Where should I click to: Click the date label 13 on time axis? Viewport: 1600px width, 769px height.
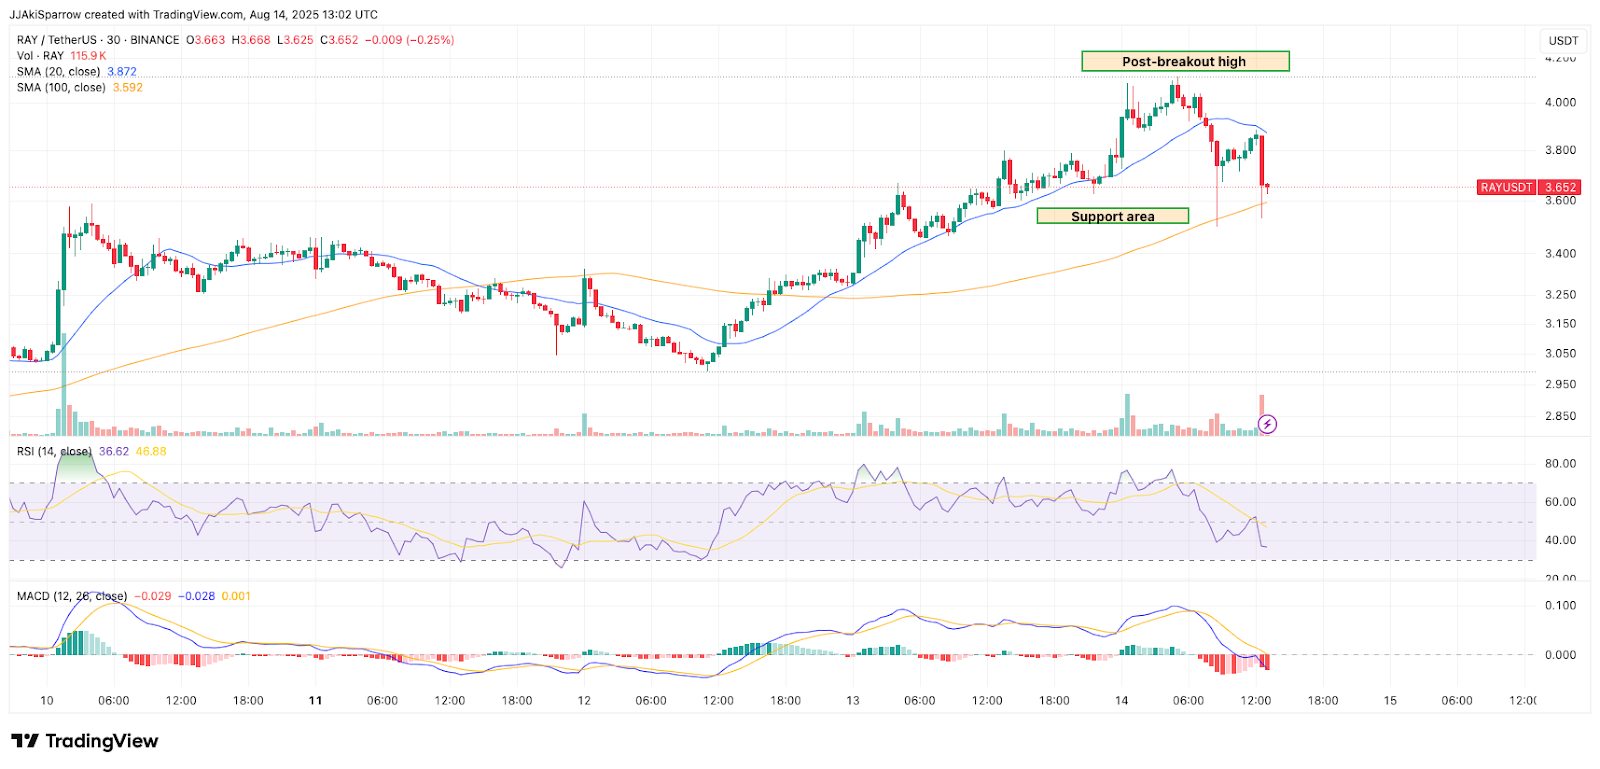click(x=852, y=701)
